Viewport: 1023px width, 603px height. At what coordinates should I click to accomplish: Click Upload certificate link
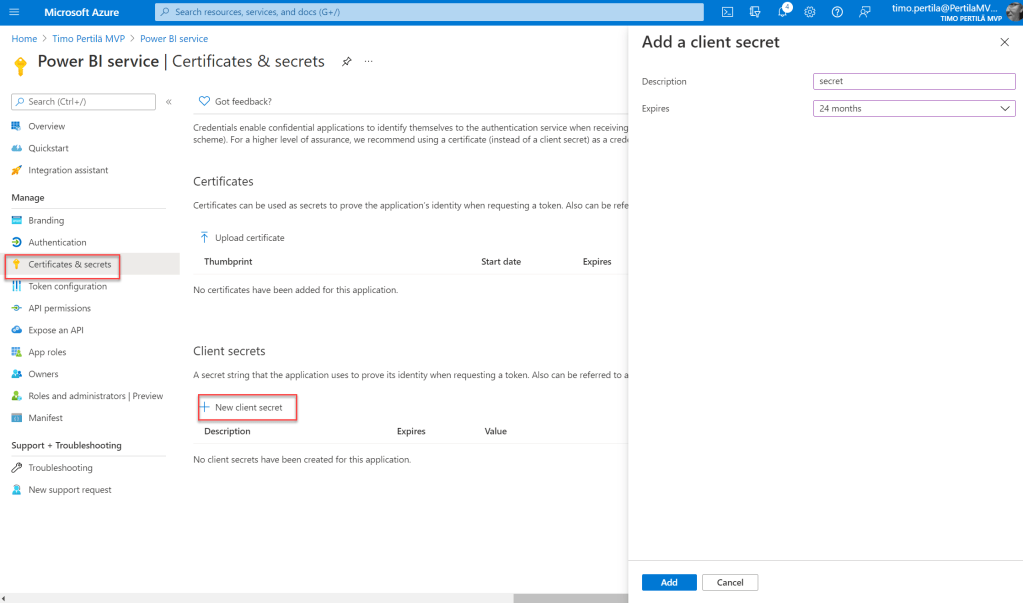click(x=248, y=238)
